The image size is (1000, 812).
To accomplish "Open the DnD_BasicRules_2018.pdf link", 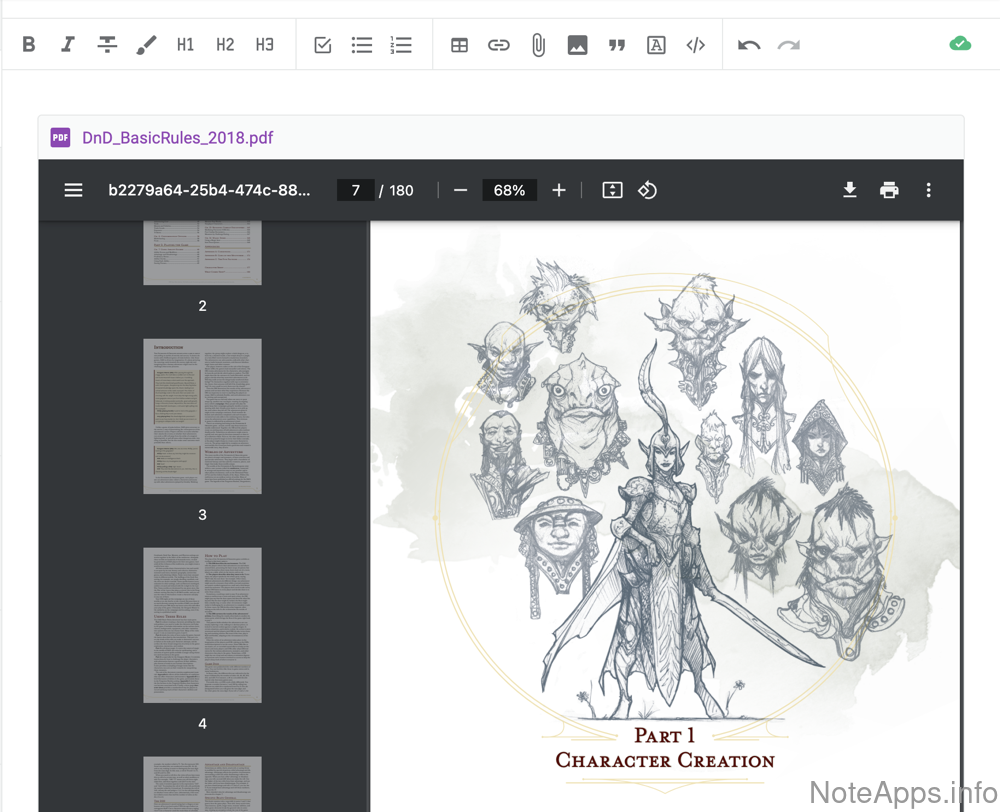I will (x=178, y=138).
